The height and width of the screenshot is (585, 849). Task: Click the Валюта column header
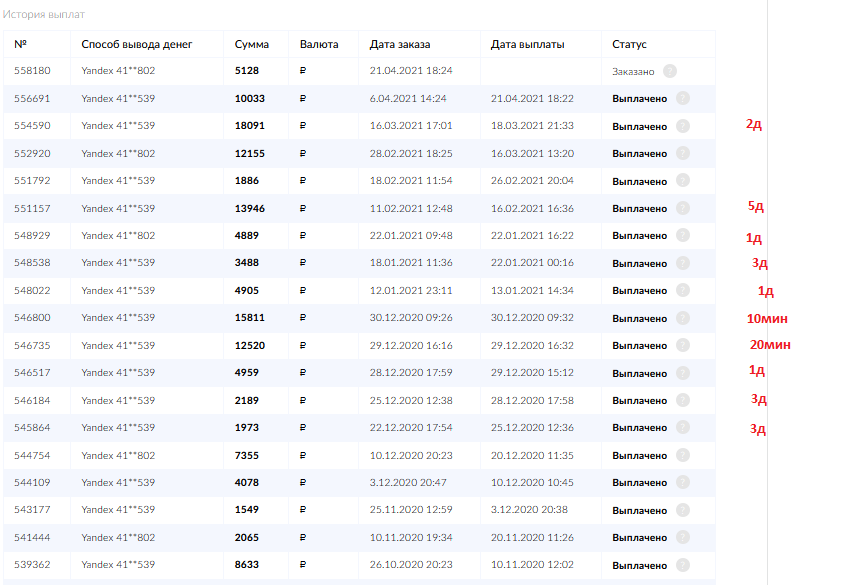pos(319,44)
